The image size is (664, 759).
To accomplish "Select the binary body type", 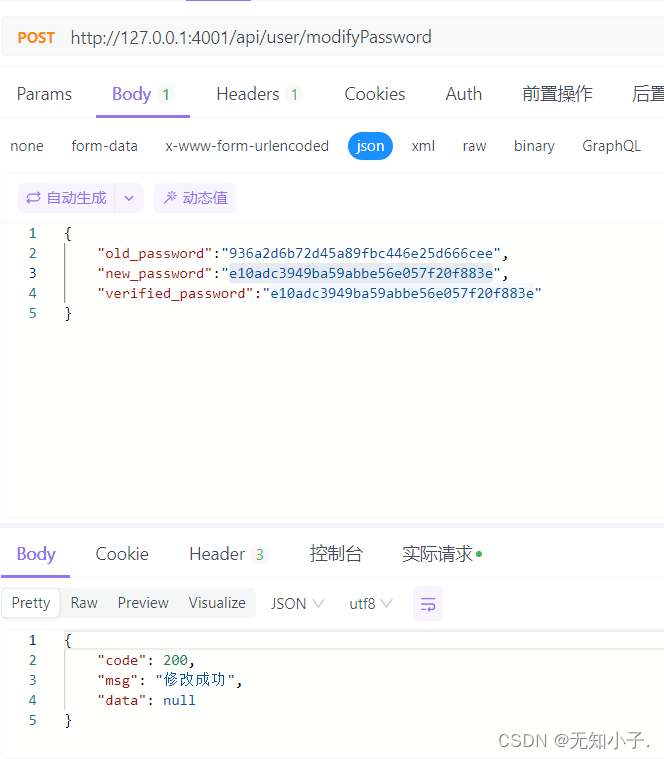I will pyautogui.click(x=534, y=146).
